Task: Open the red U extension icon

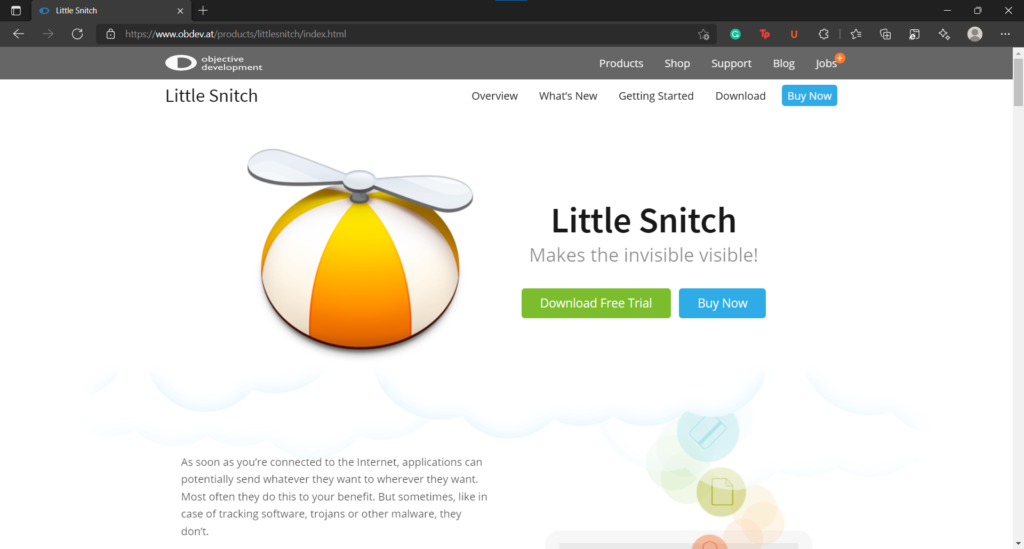Action: click(x=794, y=34)
